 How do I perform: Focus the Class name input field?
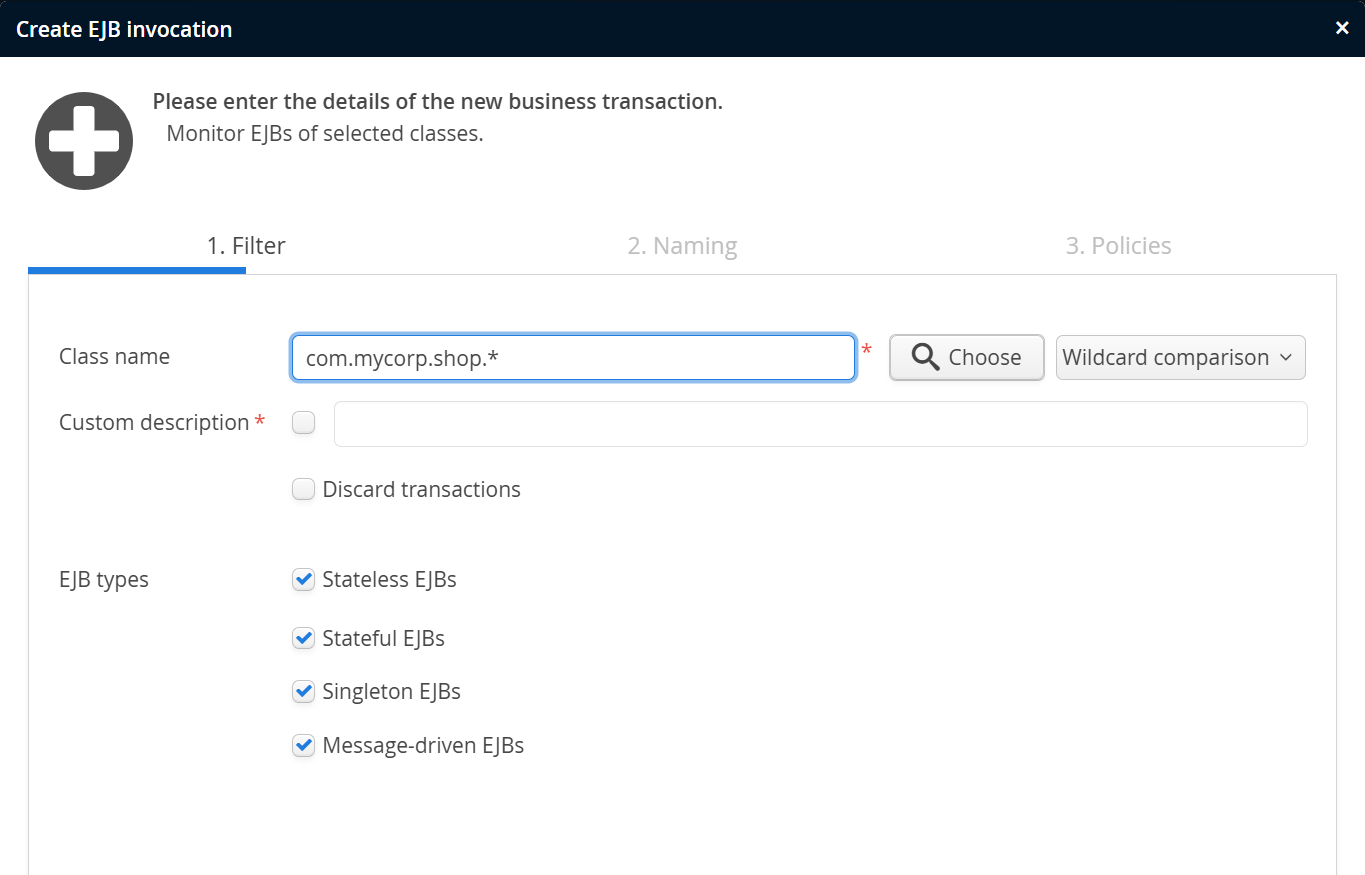click(x=573, y=358)
